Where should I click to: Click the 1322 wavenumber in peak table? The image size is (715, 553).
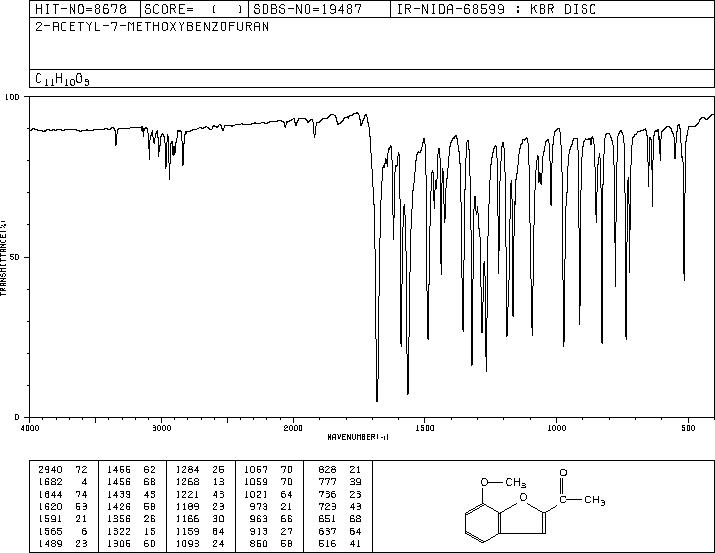[119, 532]
